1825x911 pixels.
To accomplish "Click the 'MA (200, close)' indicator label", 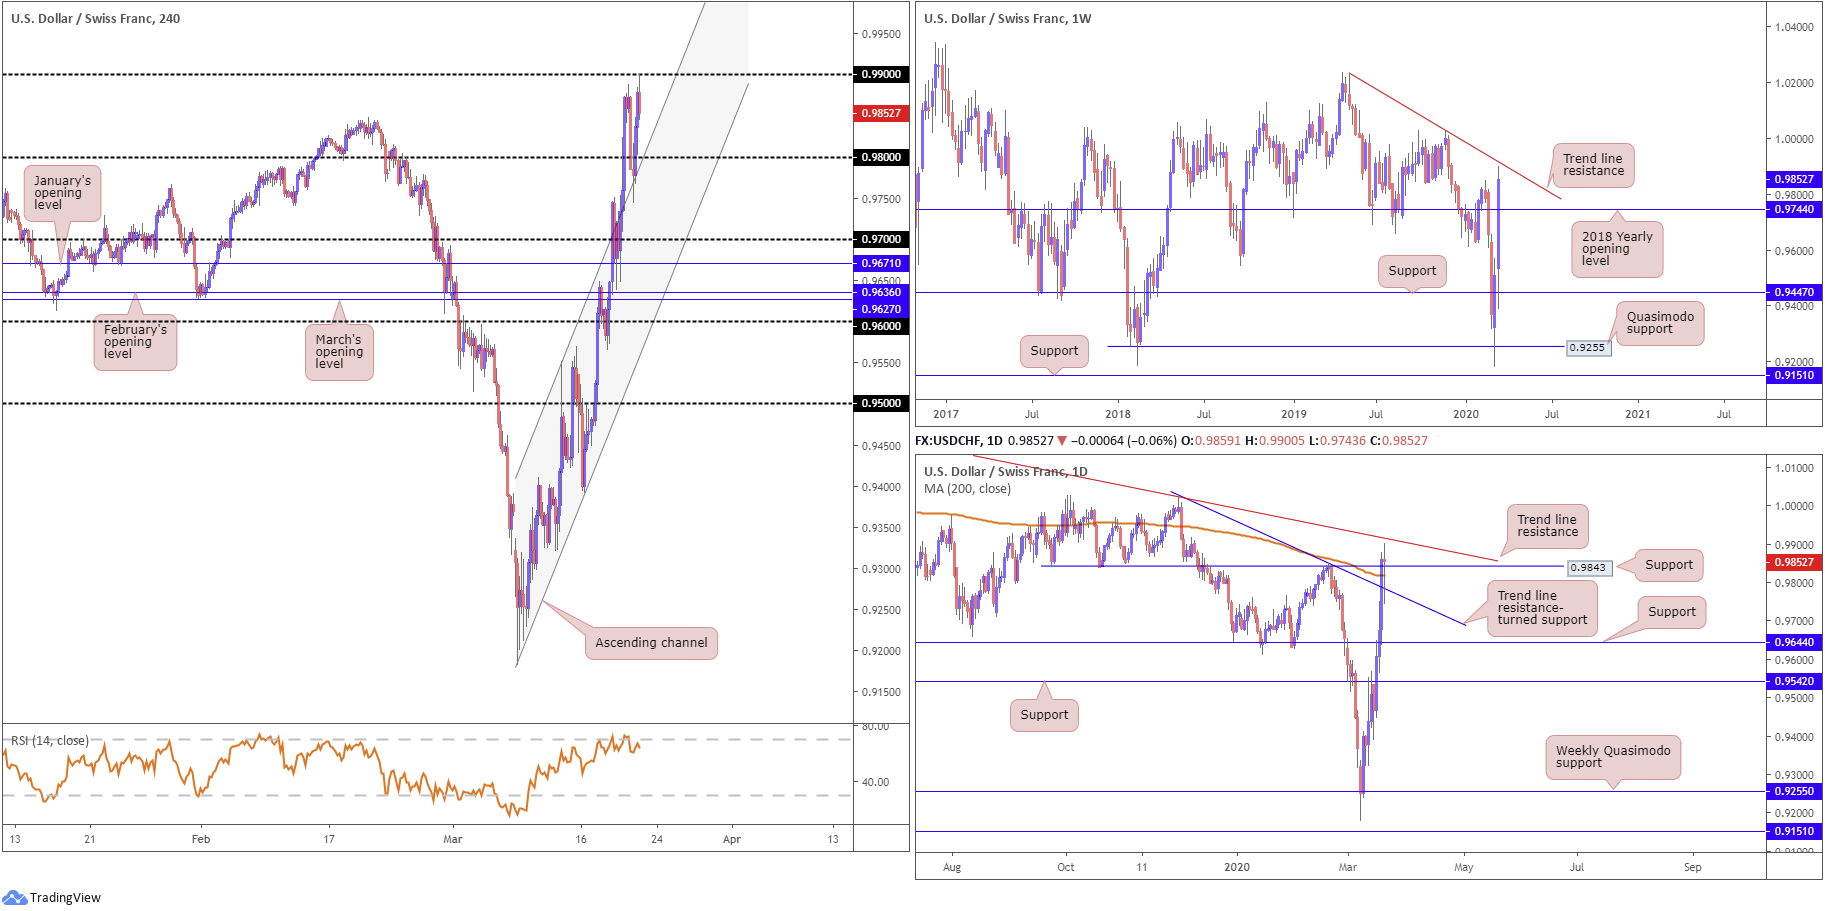I will [967, 489].
